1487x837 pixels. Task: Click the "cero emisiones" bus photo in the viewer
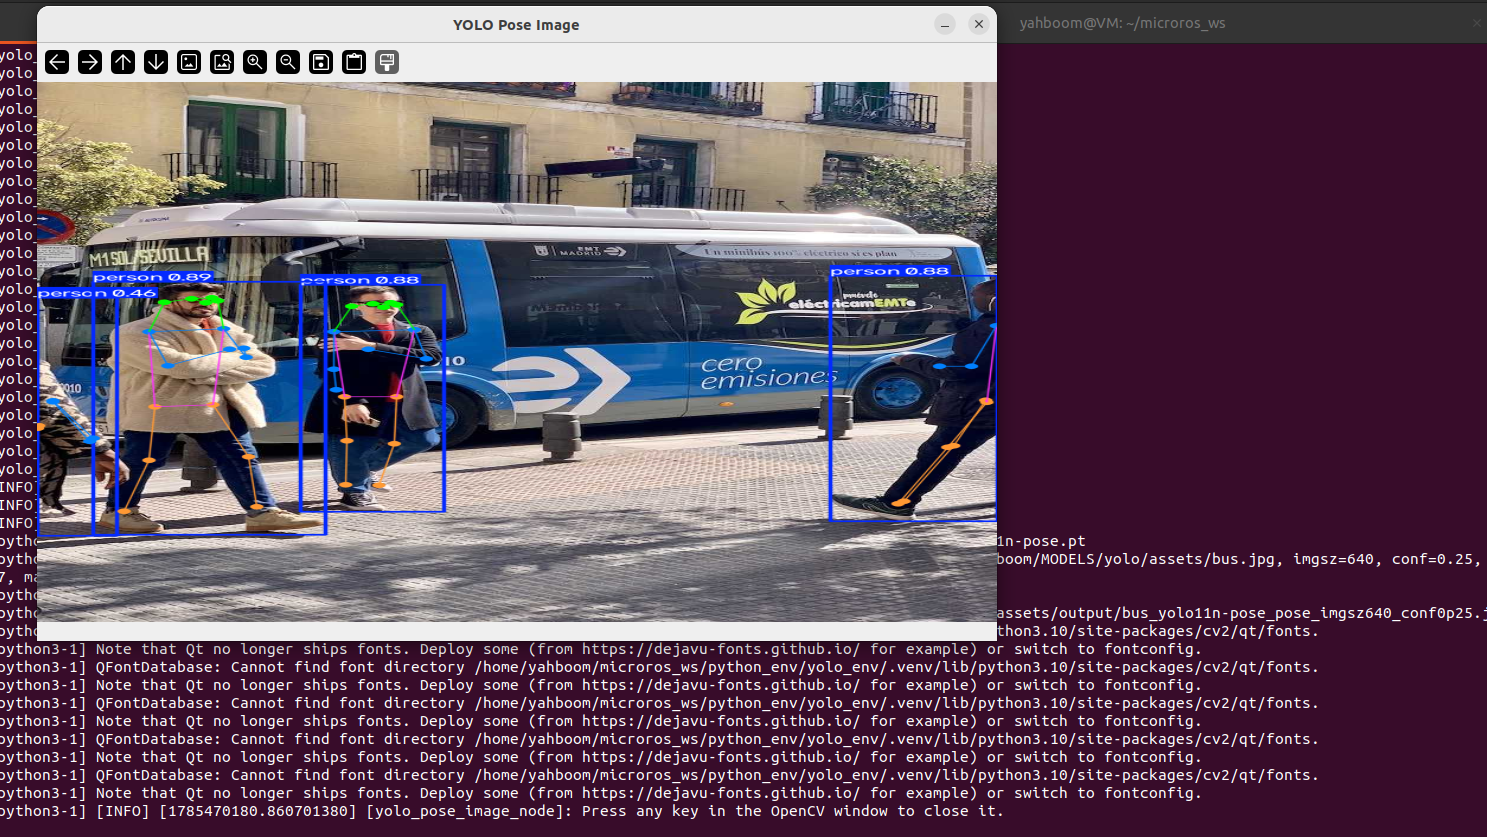point(517,352)
